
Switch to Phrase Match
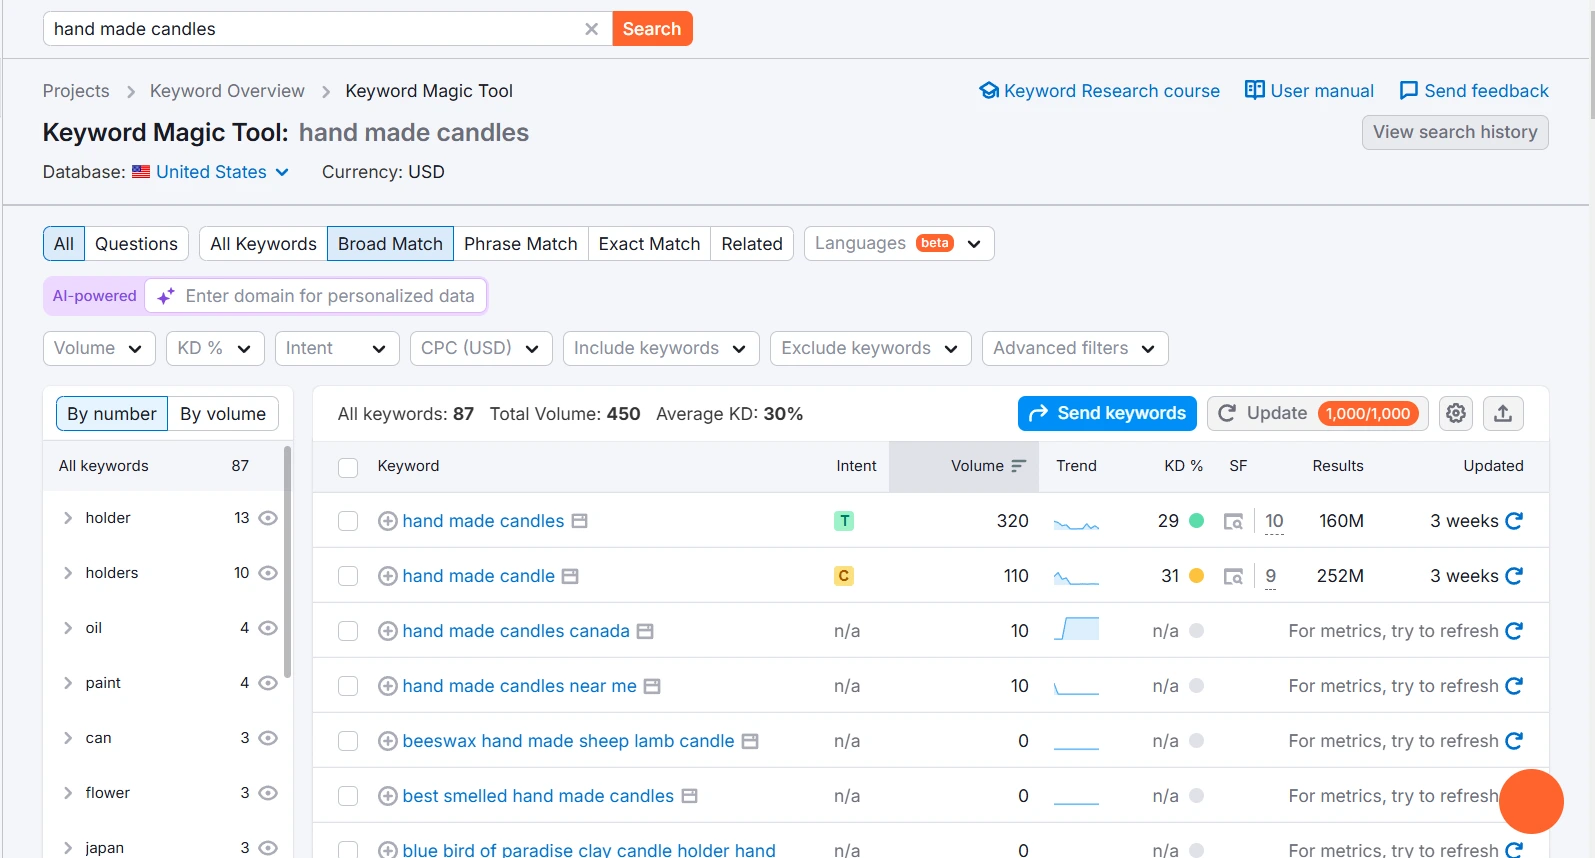(x=521, y=244)
